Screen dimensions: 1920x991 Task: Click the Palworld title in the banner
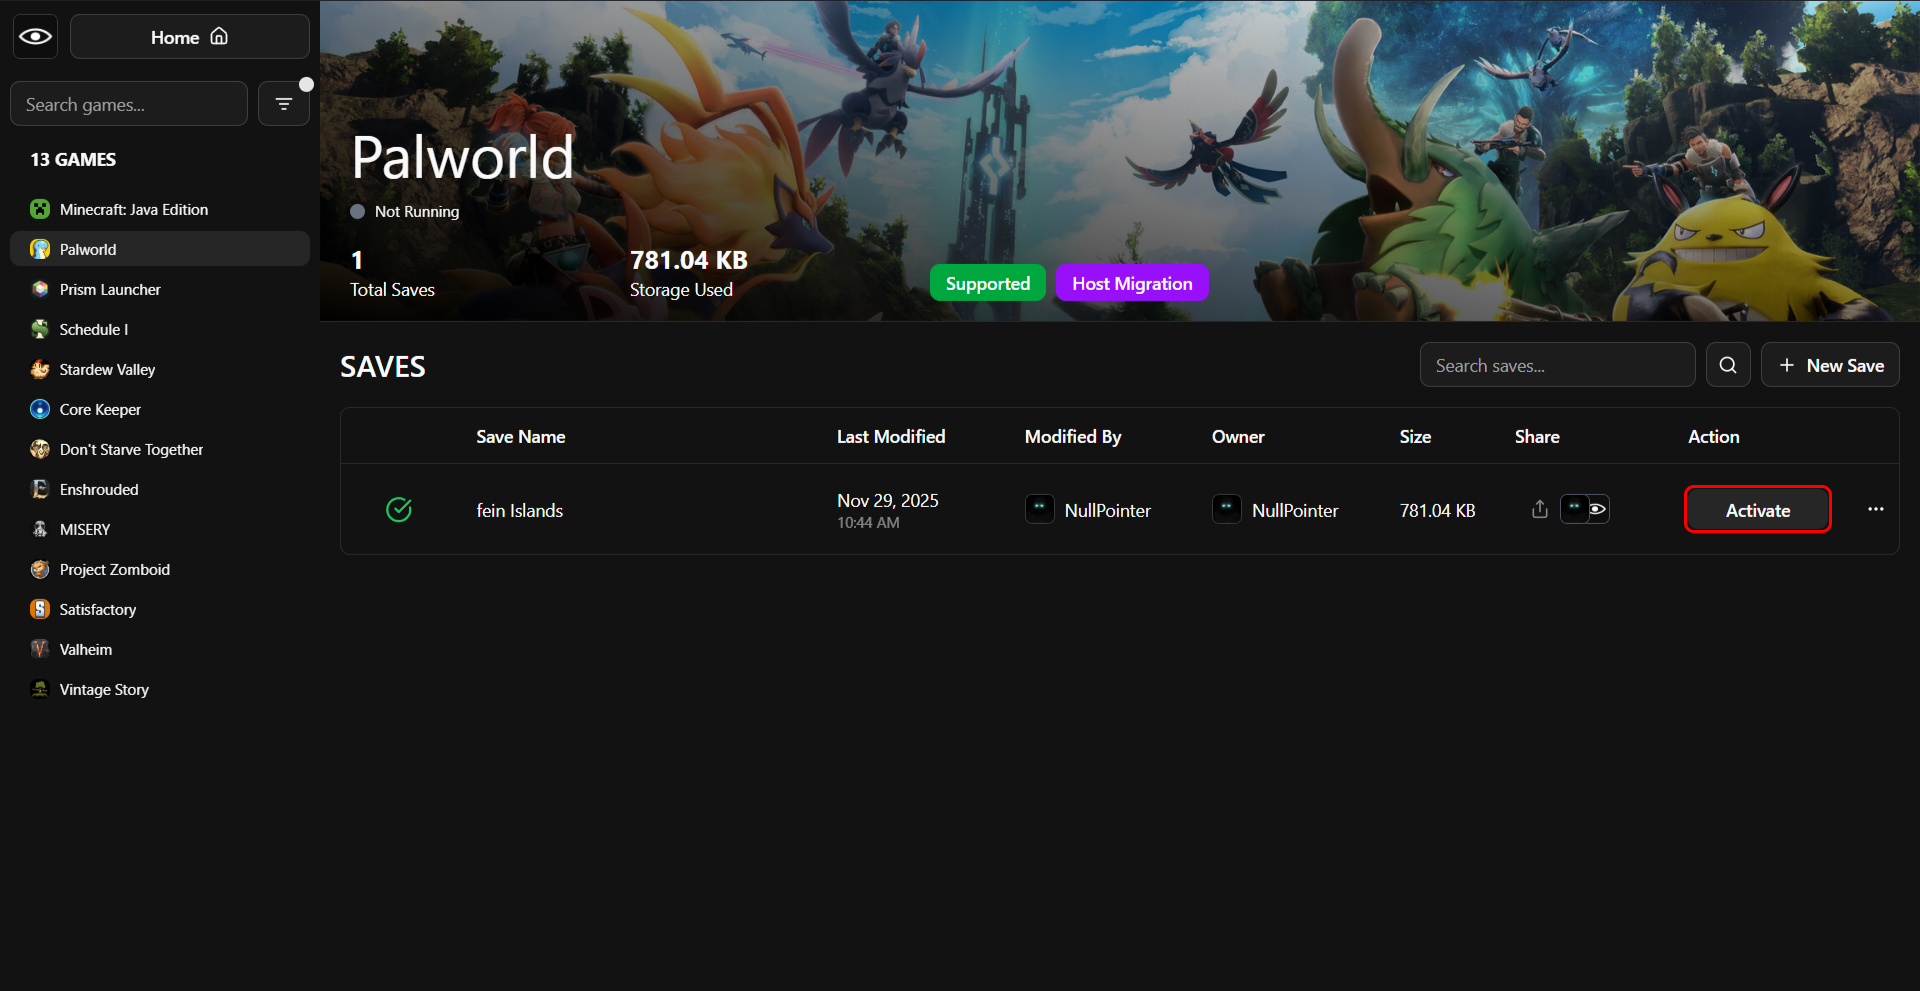pos(463,157)
